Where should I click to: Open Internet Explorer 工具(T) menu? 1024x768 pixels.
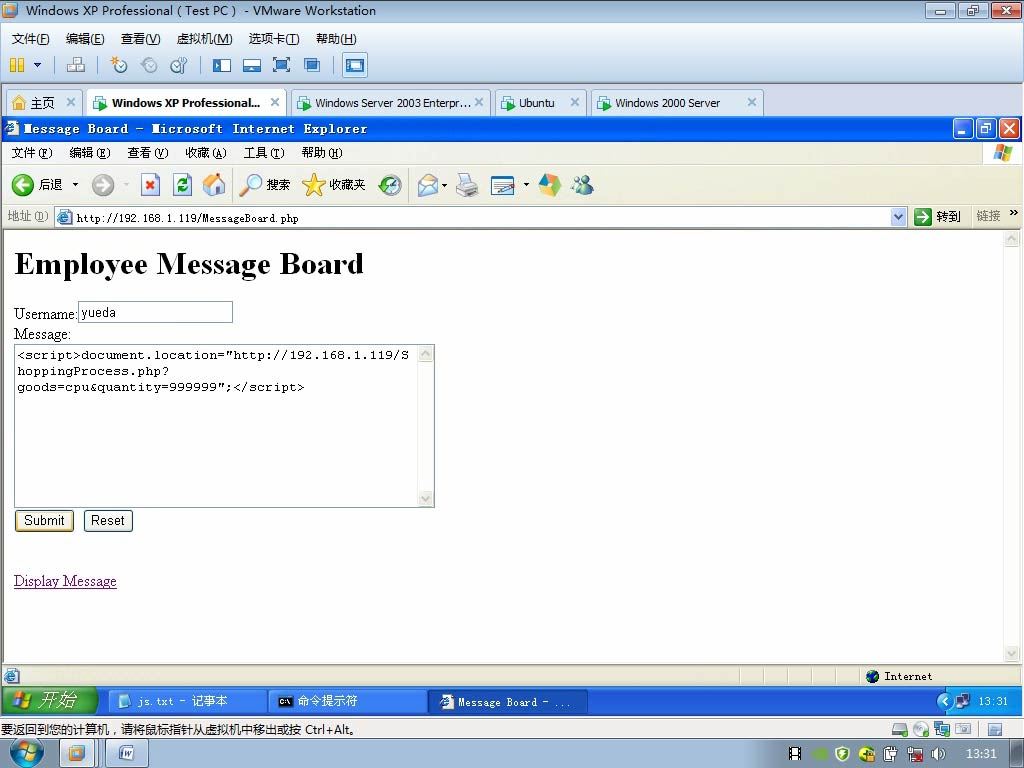(x=264, y=153)
